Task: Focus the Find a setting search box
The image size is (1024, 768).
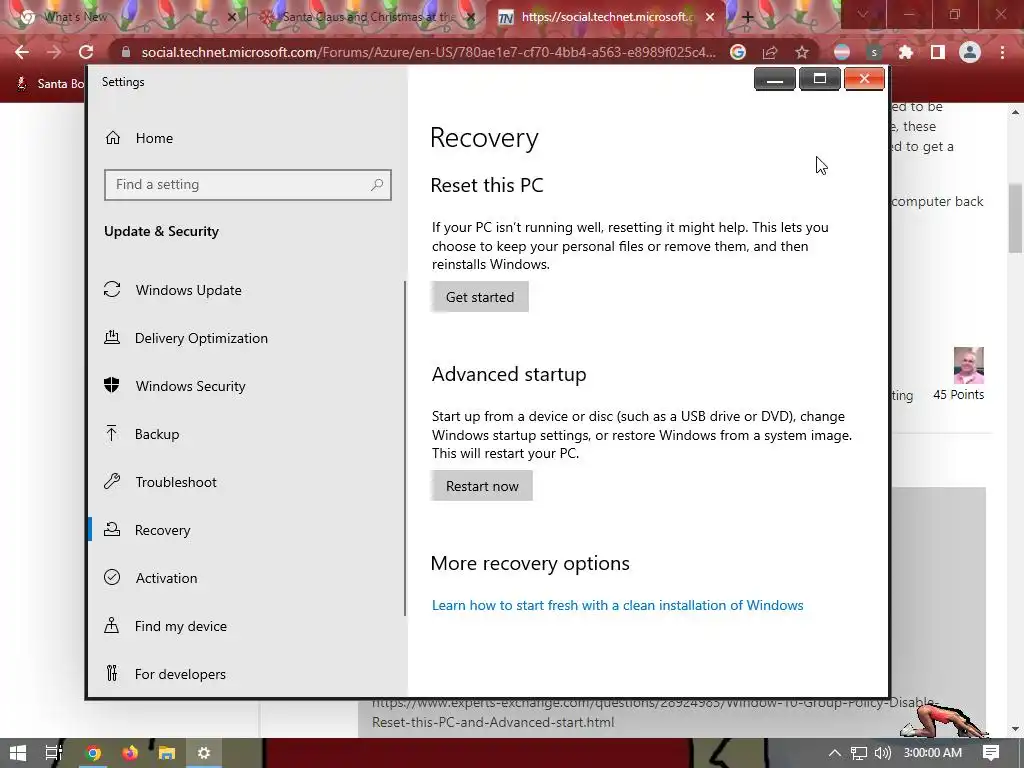Action: tap(248, 185)
